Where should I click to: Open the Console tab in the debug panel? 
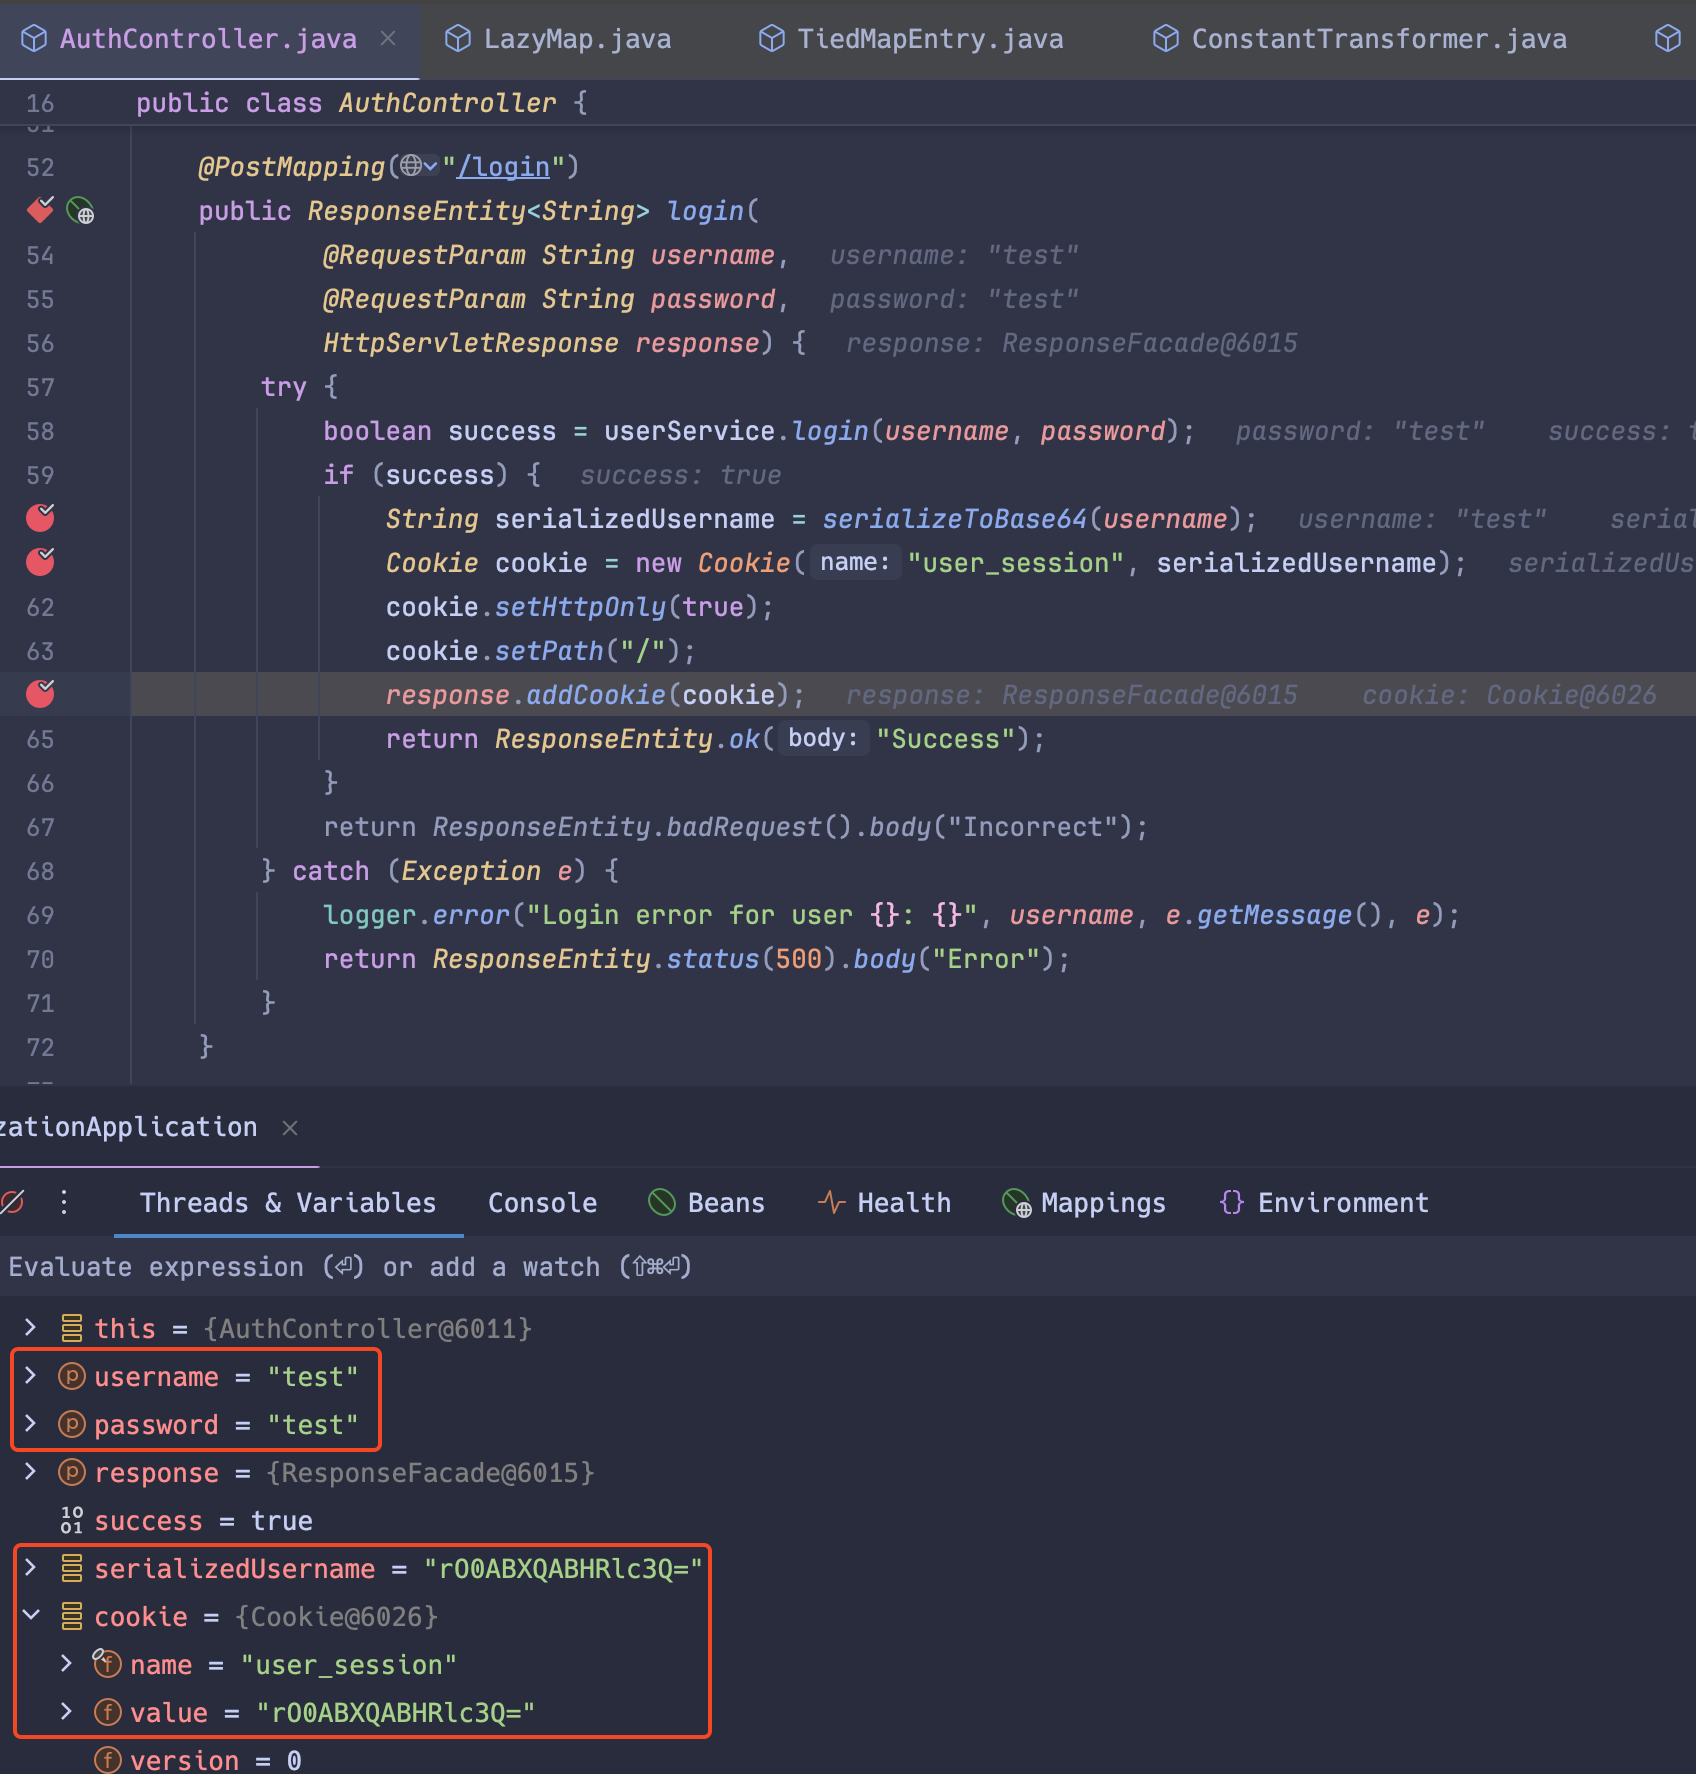pyautogui.click(x=541, y=1202)
